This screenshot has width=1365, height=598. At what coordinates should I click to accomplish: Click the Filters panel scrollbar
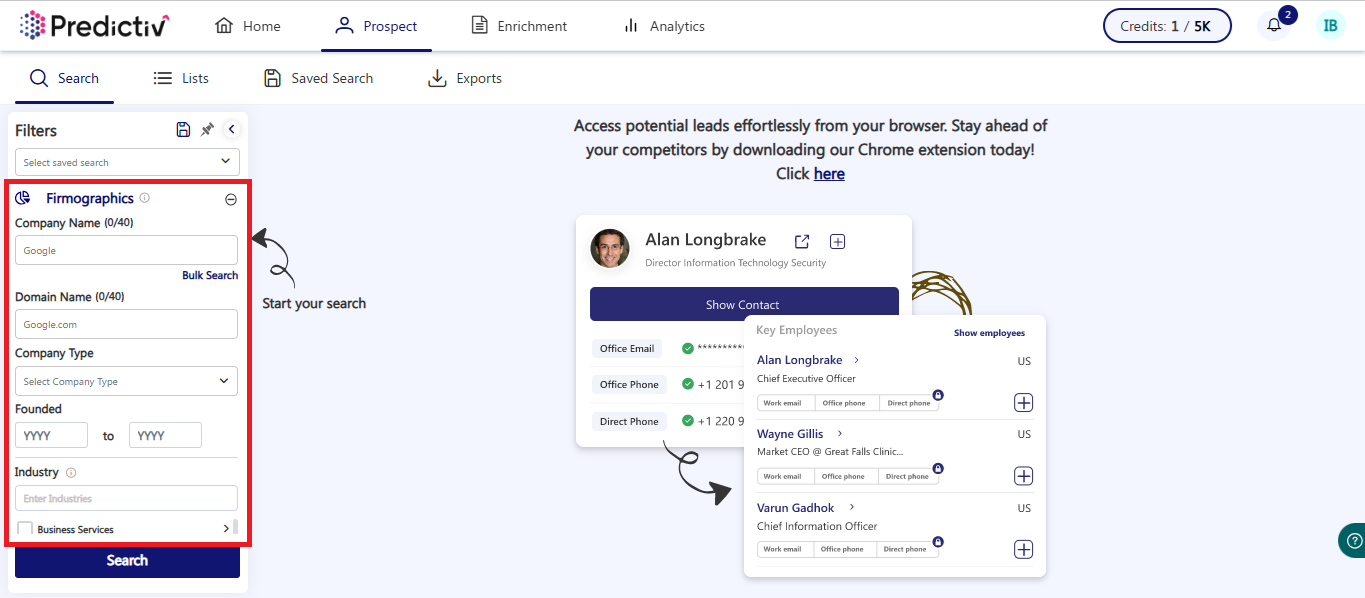pyautogui.click(x=236, y=528)
